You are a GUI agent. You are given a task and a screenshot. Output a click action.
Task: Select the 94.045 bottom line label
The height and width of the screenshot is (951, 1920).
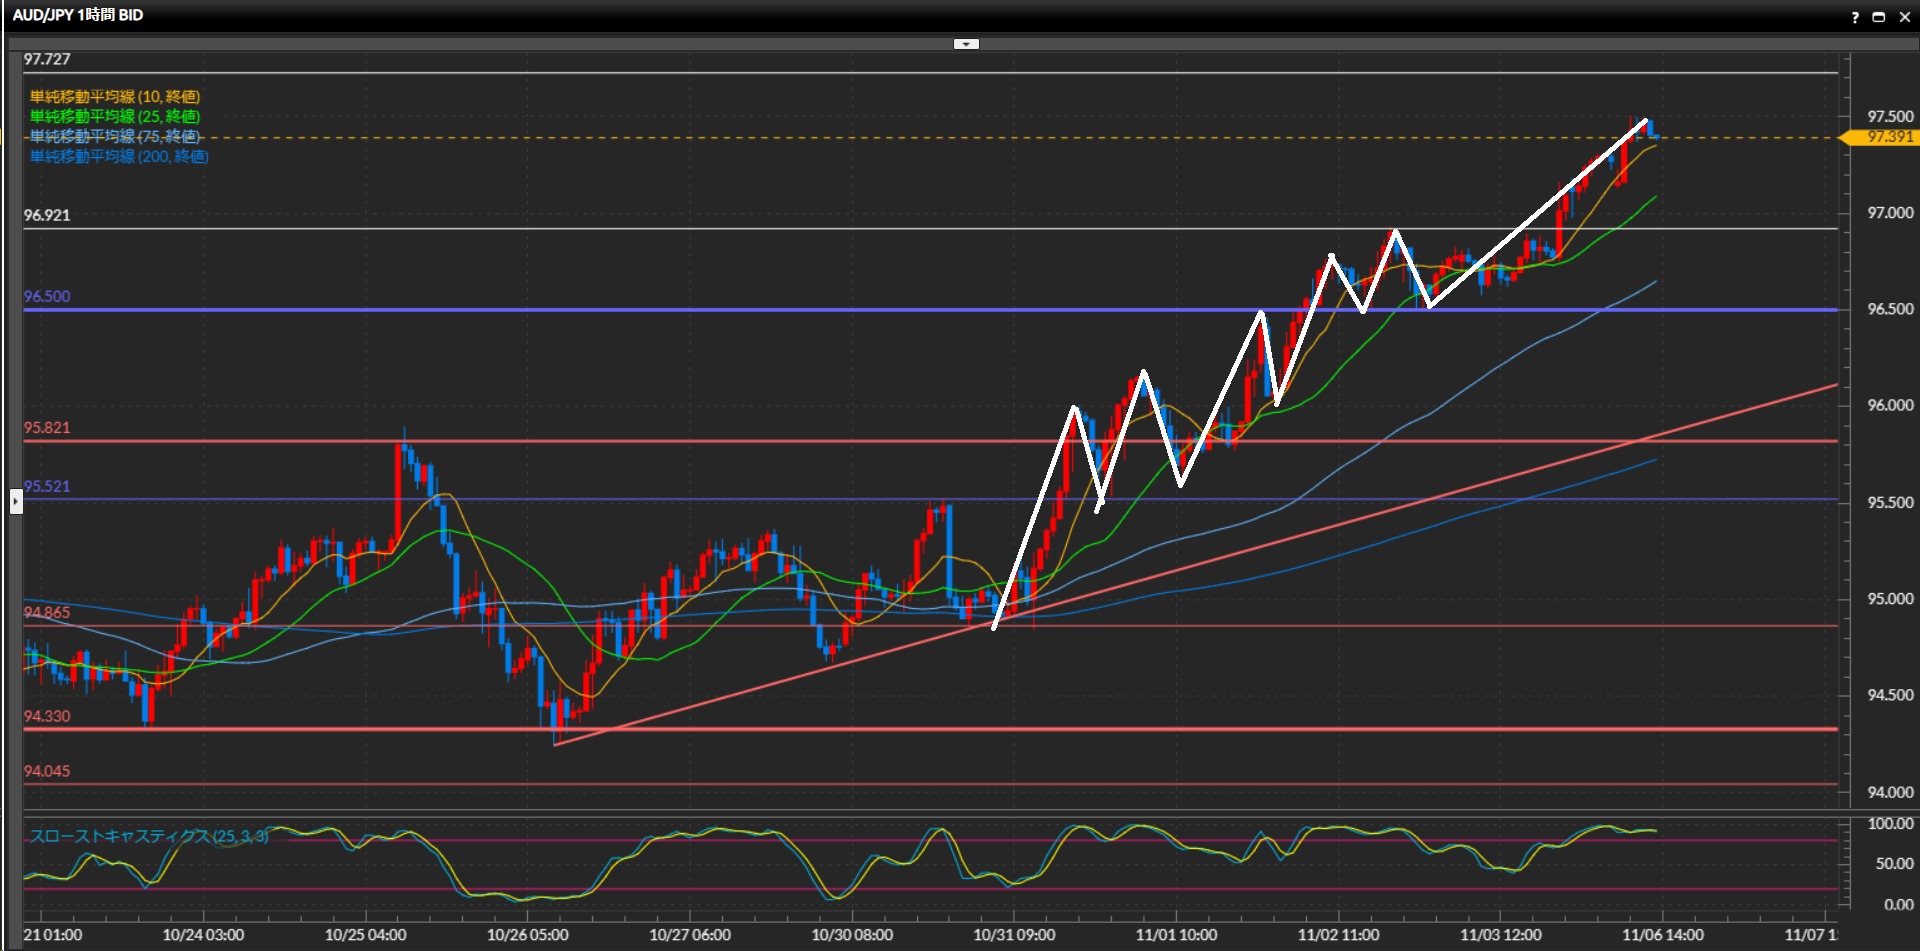pyautogui.click(x=47, y=771)
